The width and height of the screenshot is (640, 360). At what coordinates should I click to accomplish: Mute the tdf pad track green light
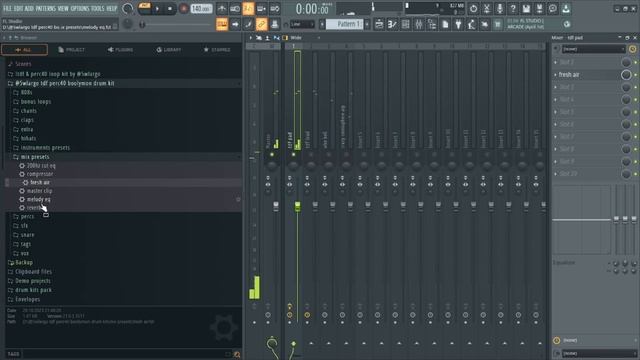click(293, 155)
